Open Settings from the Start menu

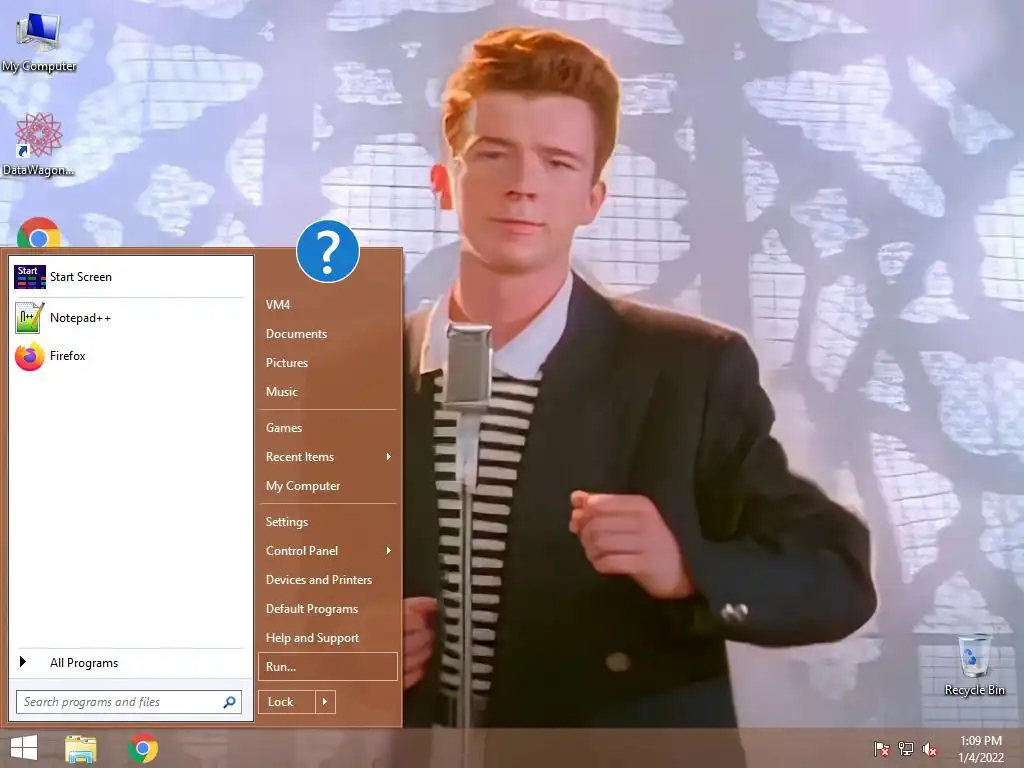pyautogui.click(x=328, y=522)
